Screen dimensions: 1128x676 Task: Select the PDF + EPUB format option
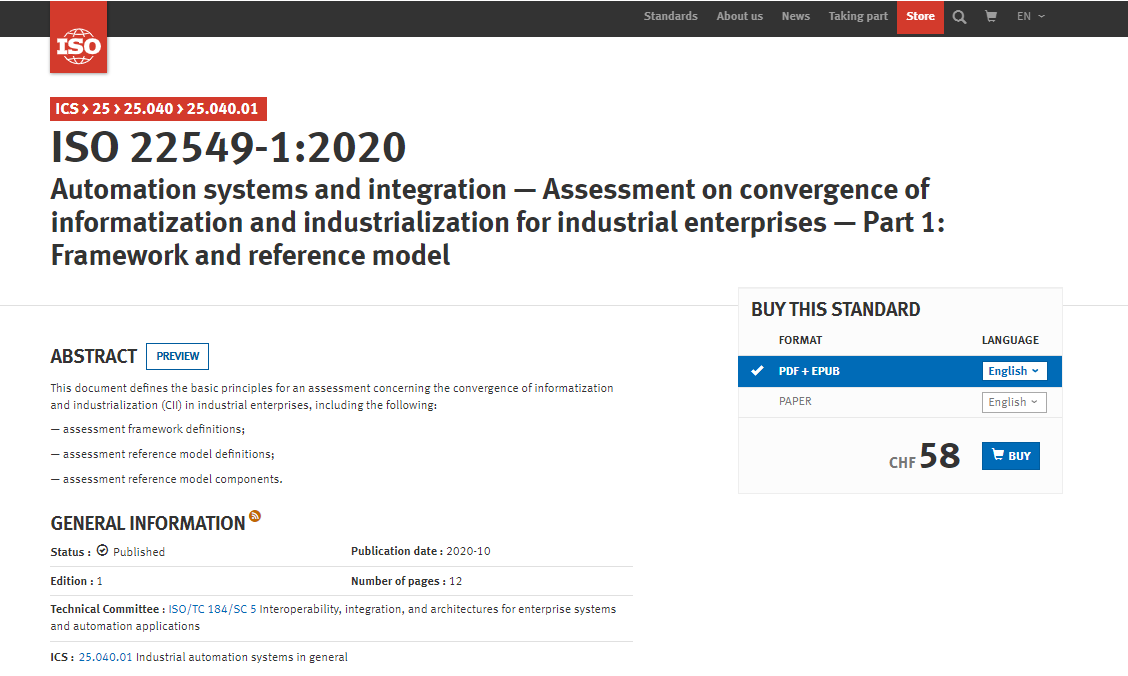point(809,371)
